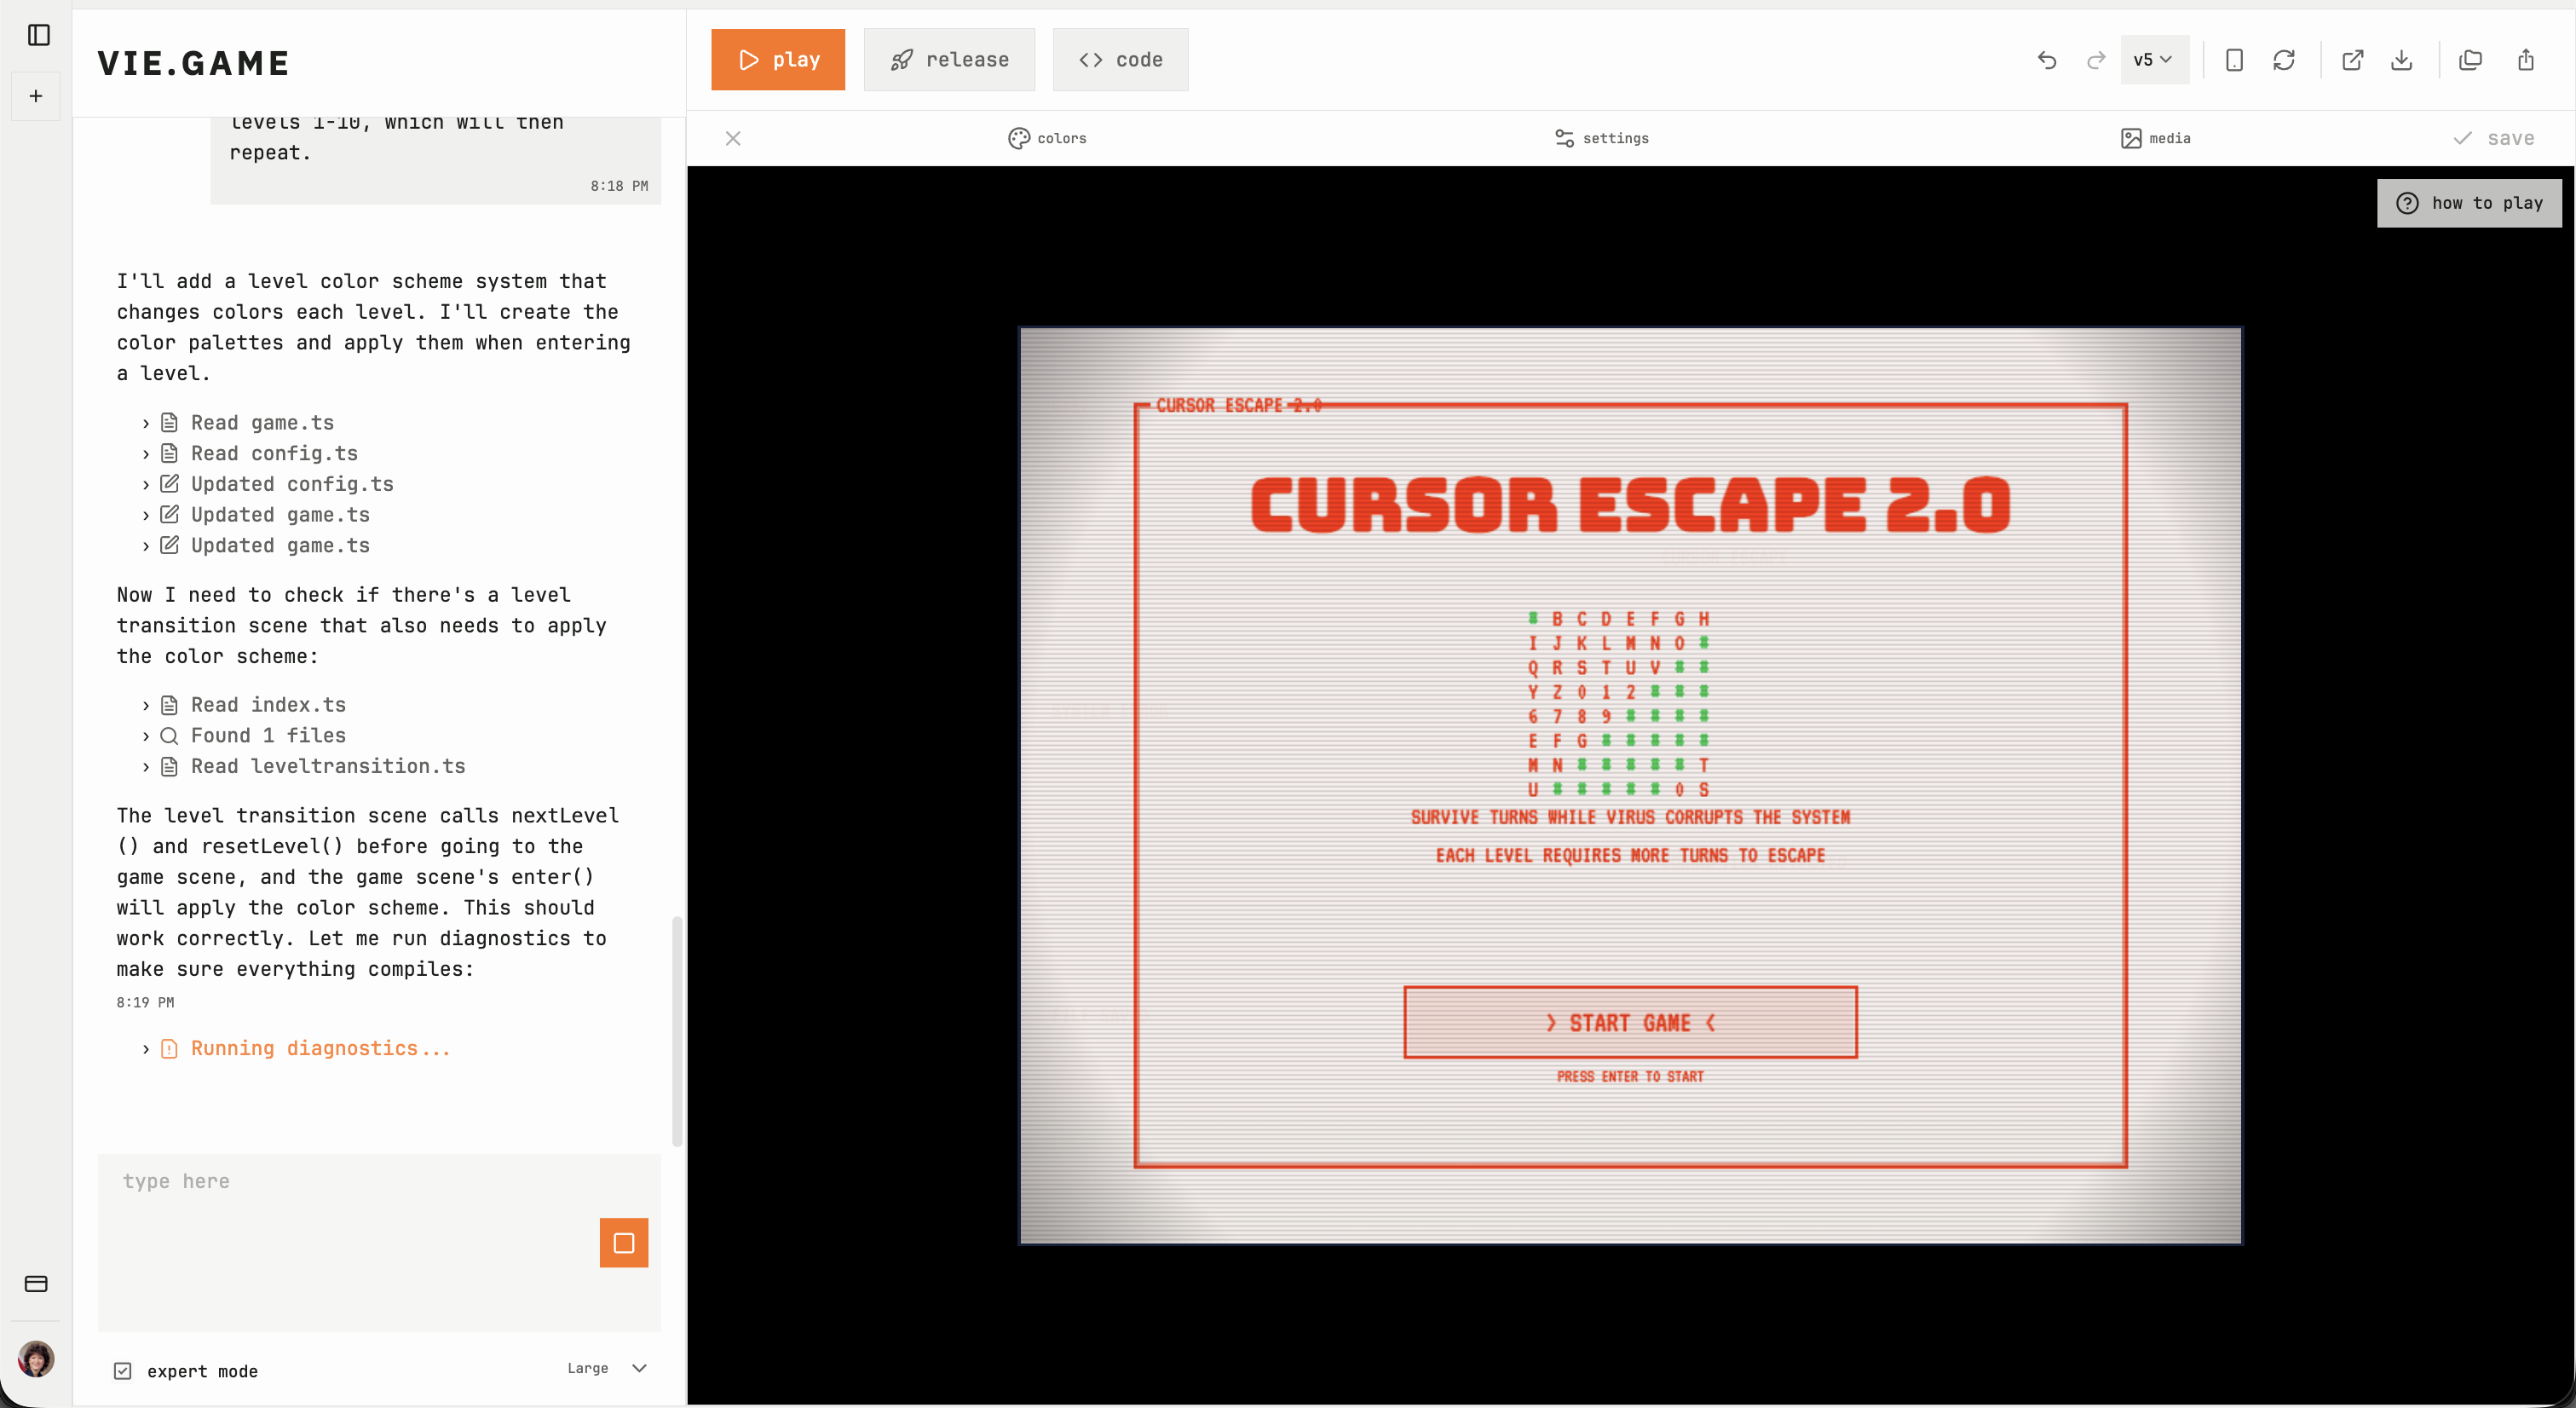Toggle the sidebar panel icon
The height and width of the screenshot is (1408, 2576).
pos(39,35)
